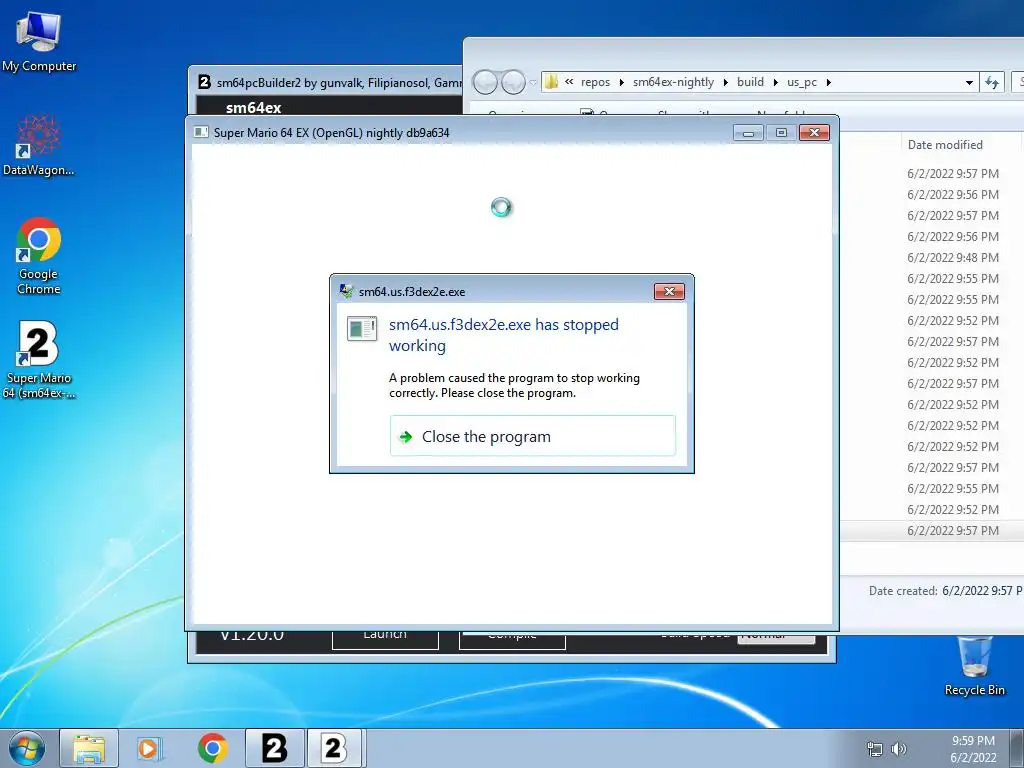Switch to sm64pcBuilder2 taskbar button
The image size is (1024, 768).
coord(274,748)
